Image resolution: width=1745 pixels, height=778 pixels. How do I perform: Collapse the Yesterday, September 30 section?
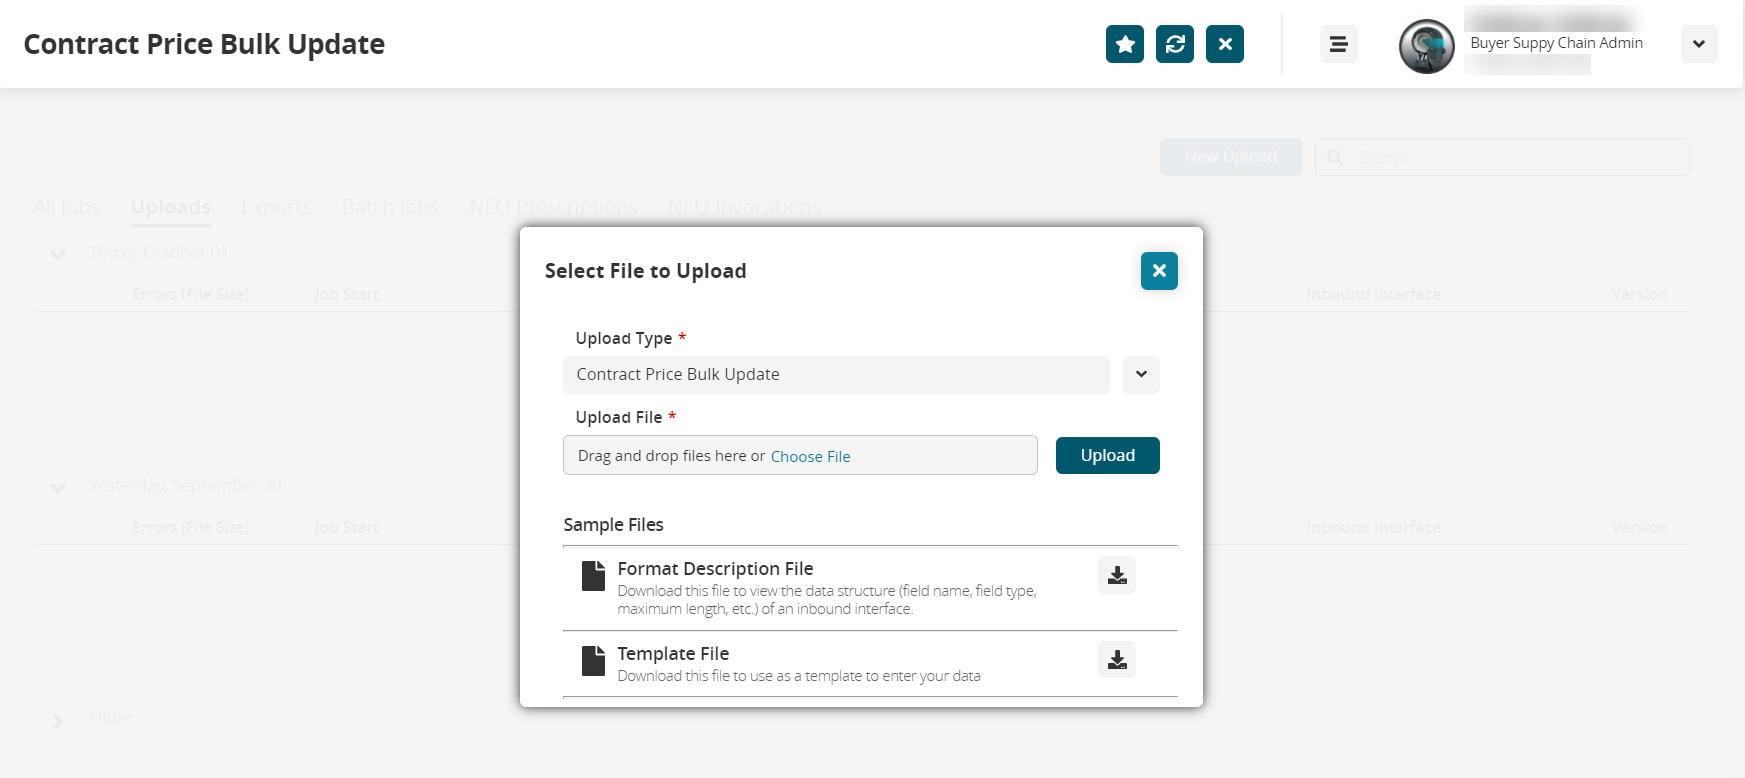point(58,487)
